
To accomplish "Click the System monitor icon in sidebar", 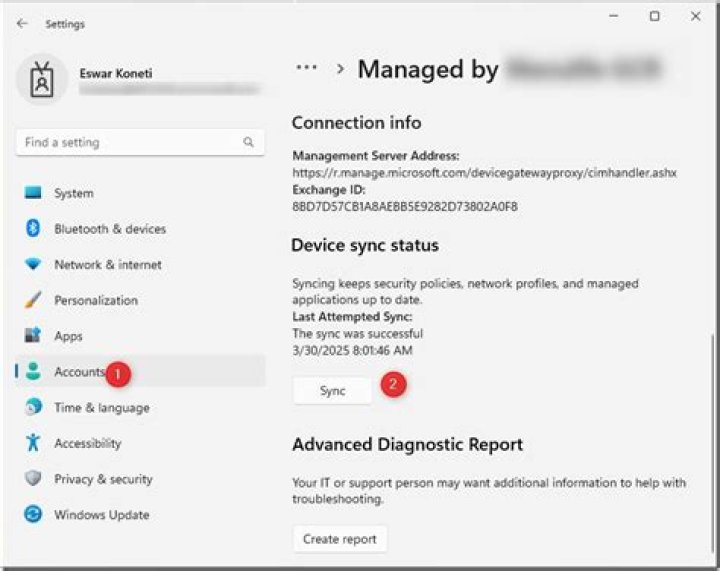I will 33,193.
